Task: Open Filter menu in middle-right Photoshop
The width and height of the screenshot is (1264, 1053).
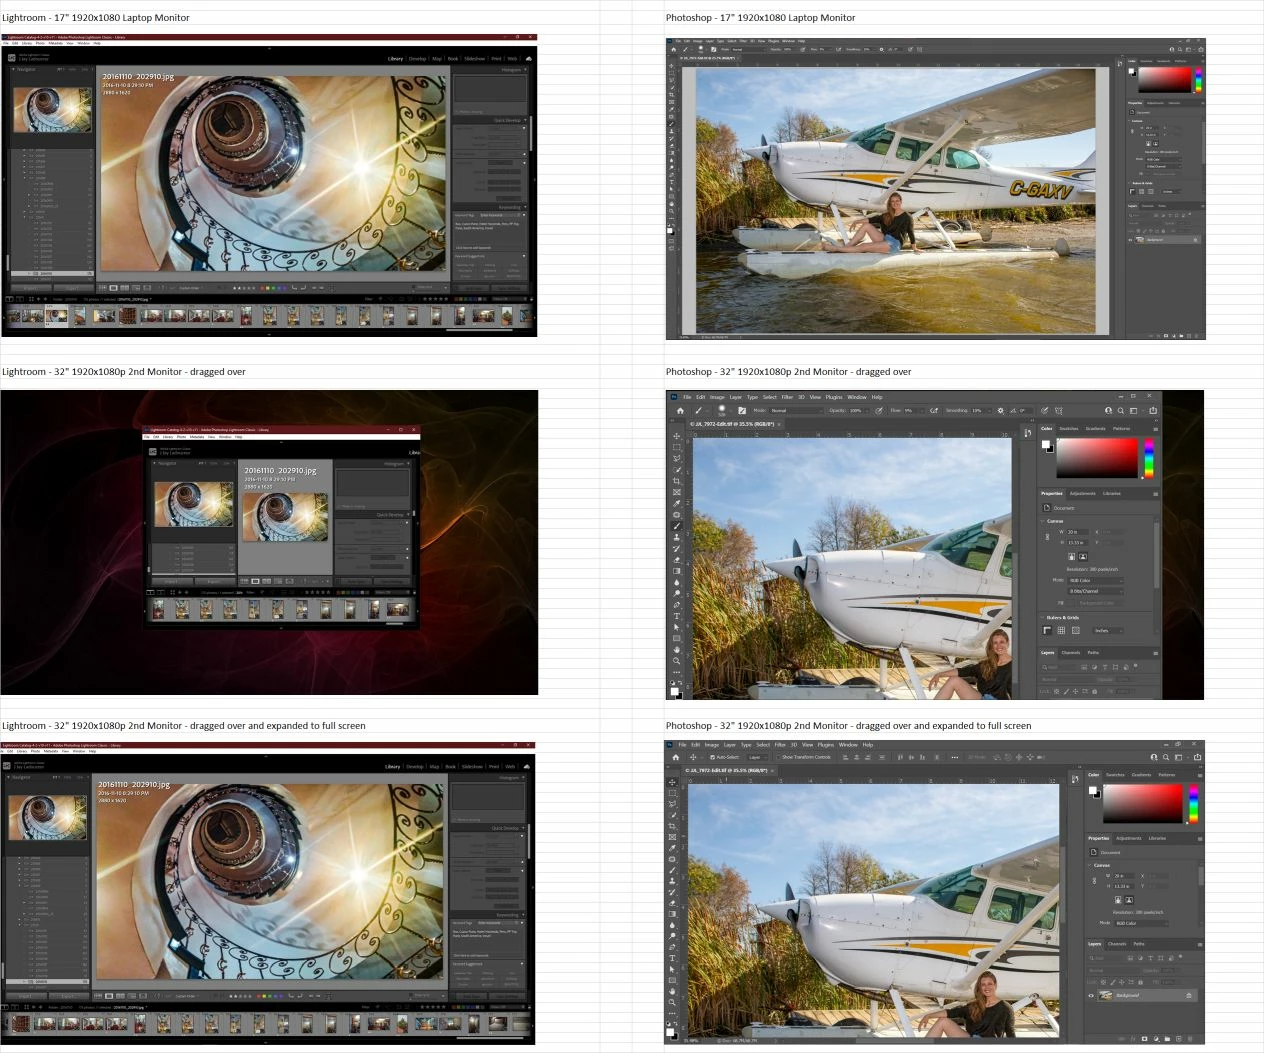Action: [x=787, y=397]
